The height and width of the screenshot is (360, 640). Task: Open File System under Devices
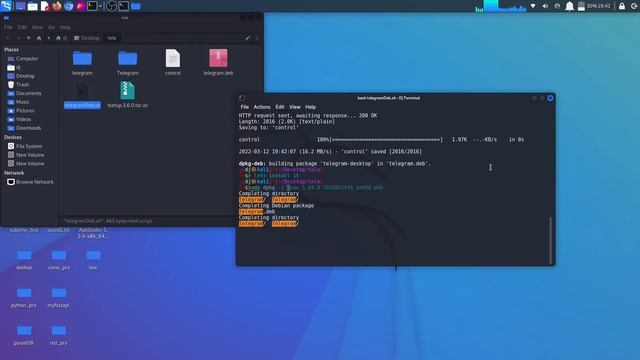tap(29, 146)
